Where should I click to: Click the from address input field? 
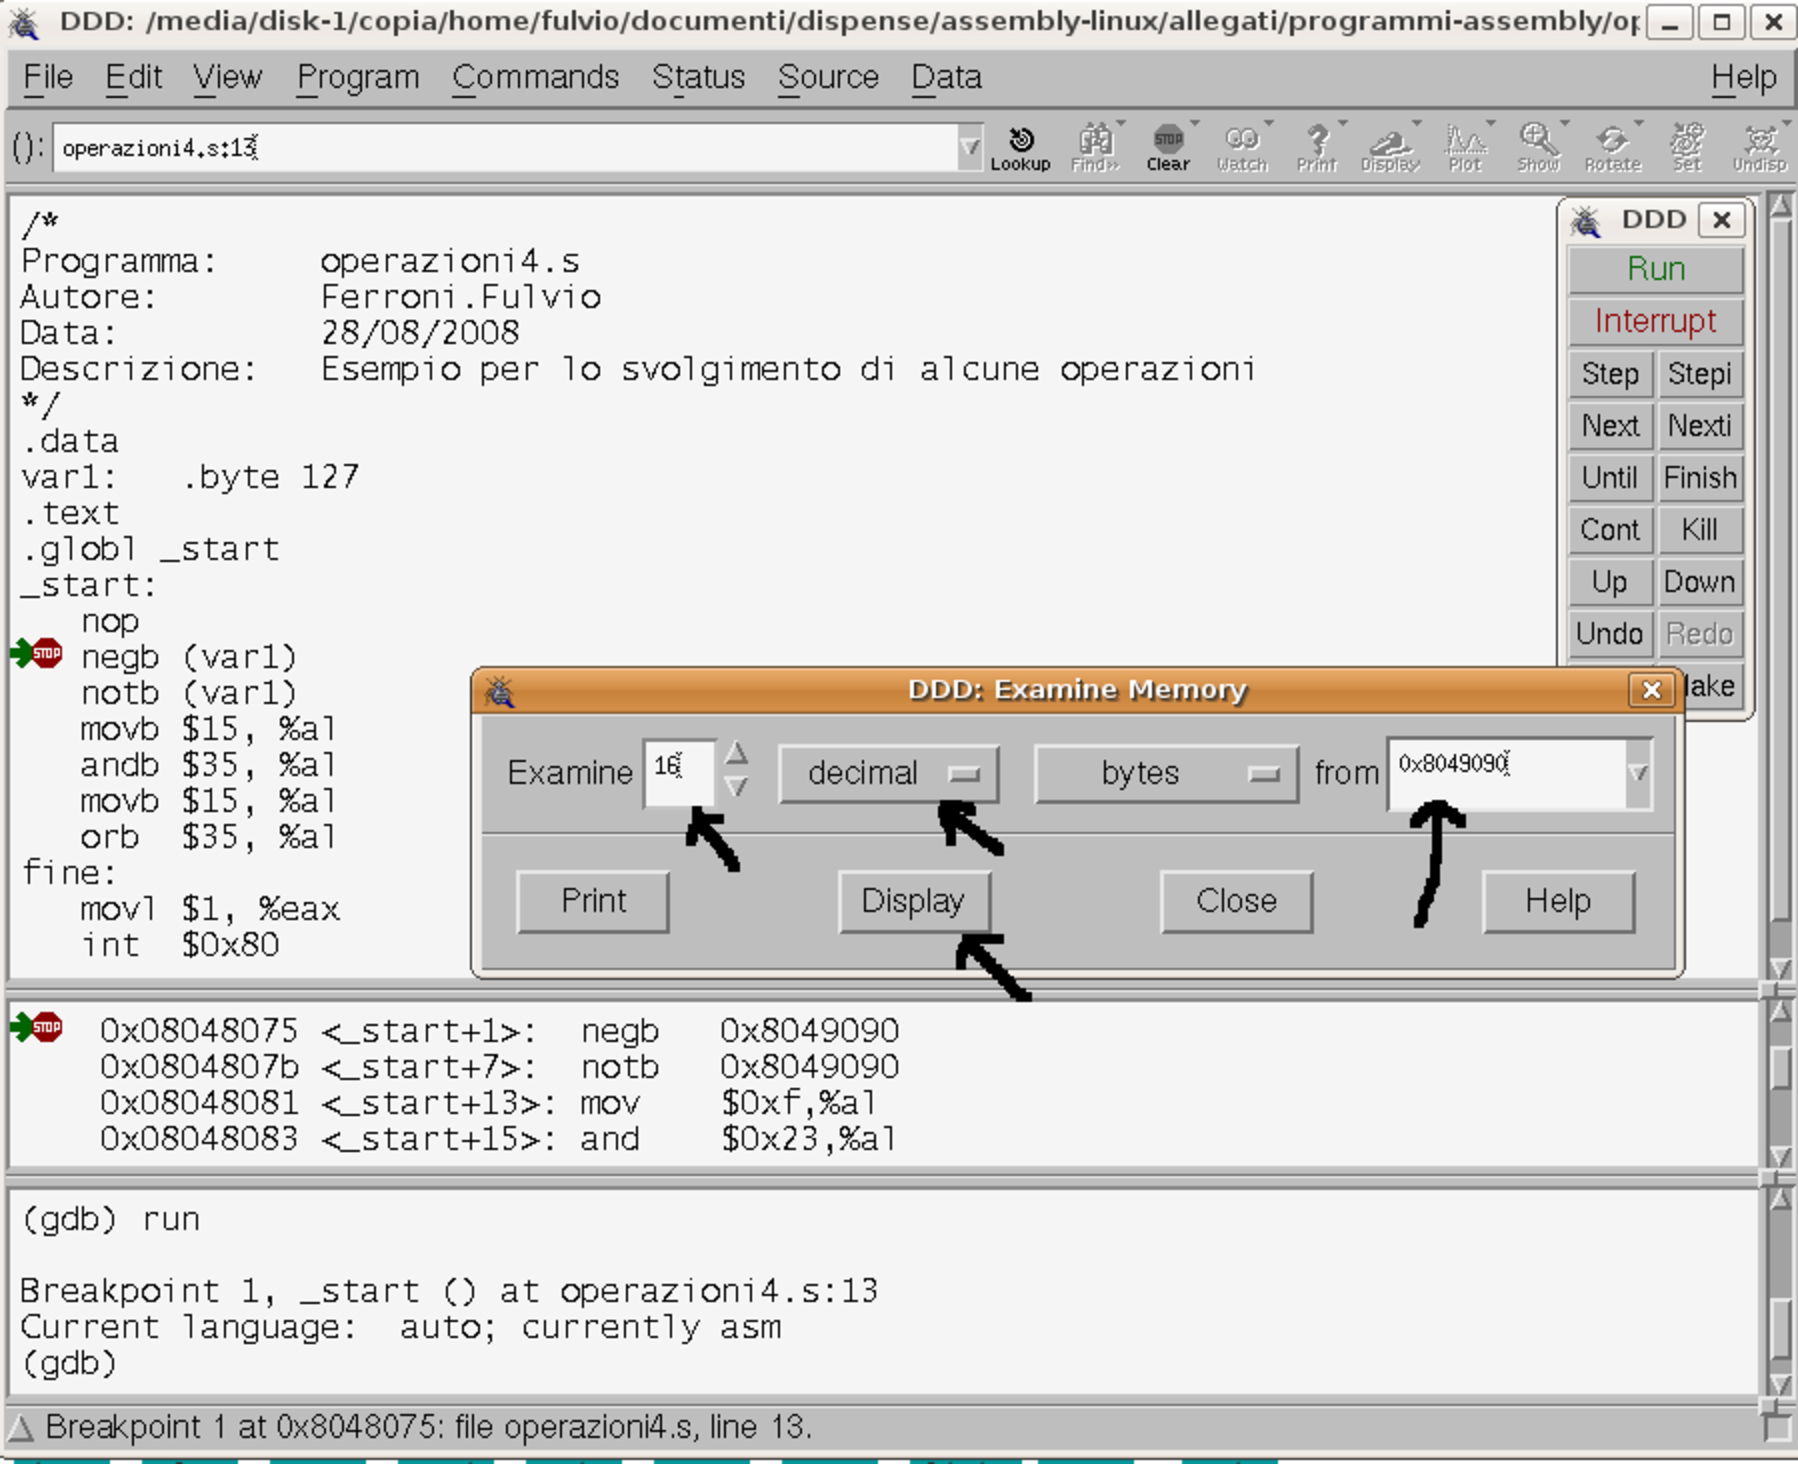(1506, 773)
